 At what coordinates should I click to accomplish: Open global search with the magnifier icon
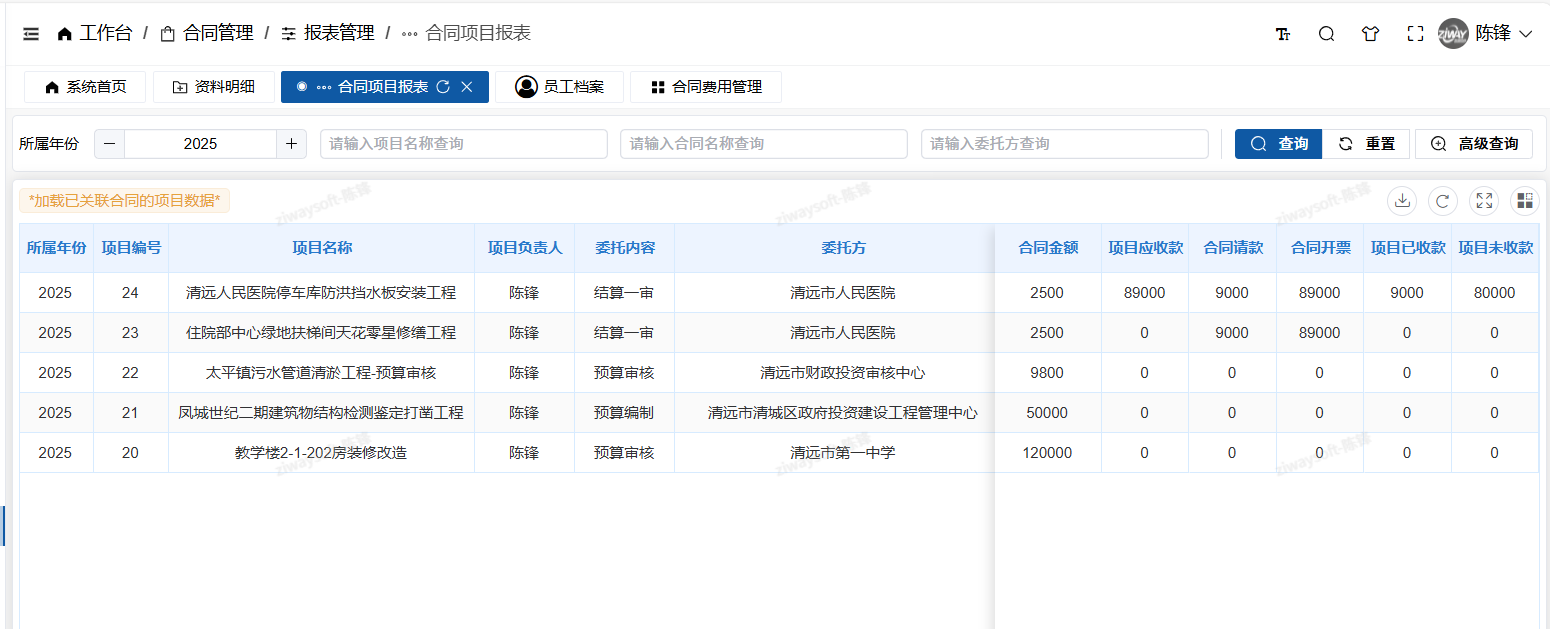coord(1326,33)
